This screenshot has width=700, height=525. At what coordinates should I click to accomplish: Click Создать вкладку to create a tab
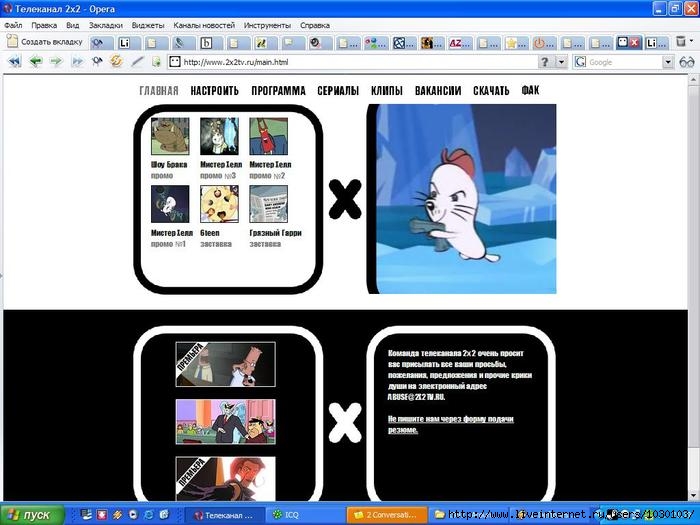[x=45, y=42]
